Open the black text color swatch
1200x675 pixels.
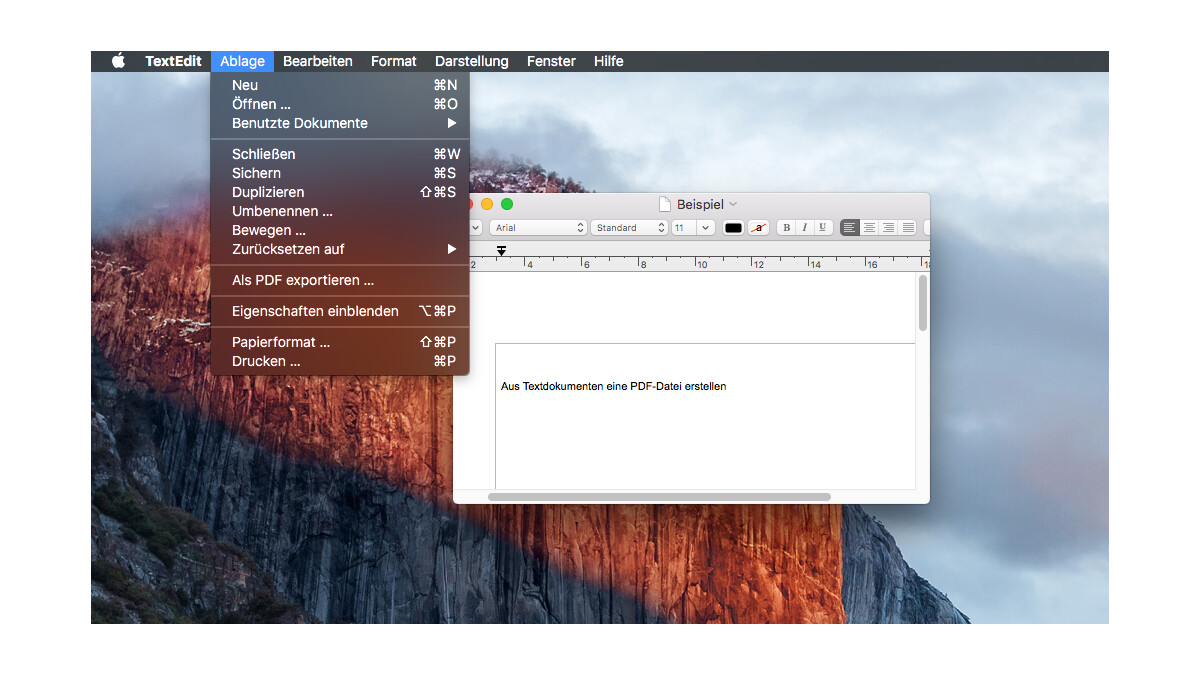[x=733, y=228]
